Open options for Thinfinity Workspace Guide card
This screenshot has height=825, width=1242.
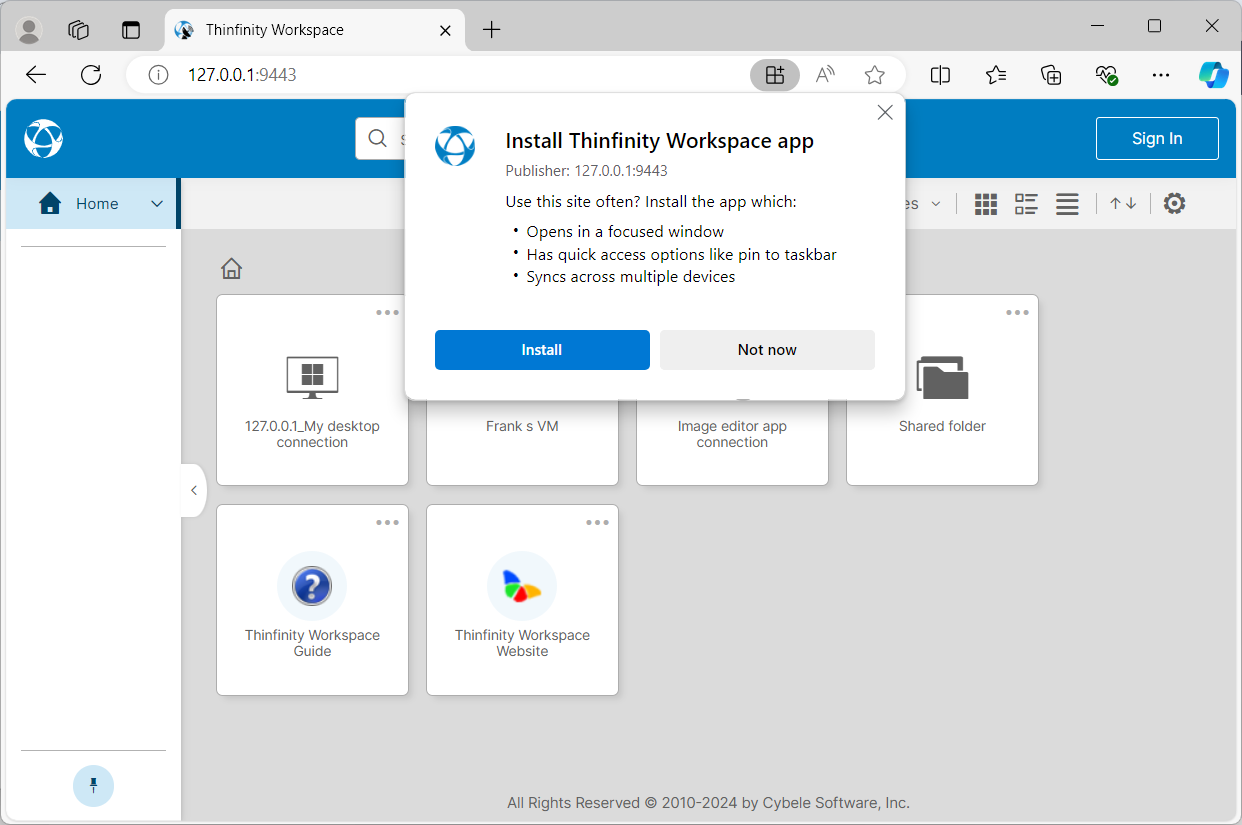(x=387, y=523)
